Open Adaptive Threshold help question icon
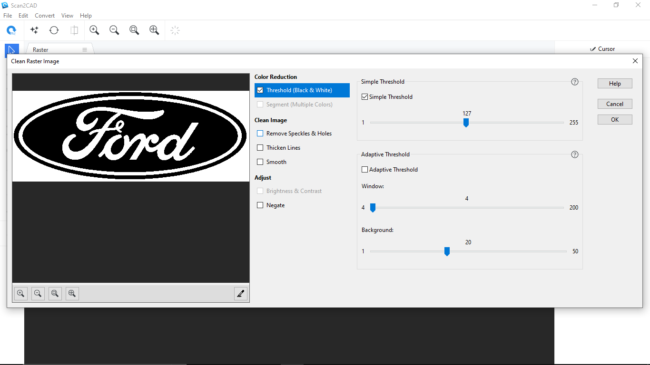Image resolution: width=650 pixels, height=365 pixels. [575, 154]
